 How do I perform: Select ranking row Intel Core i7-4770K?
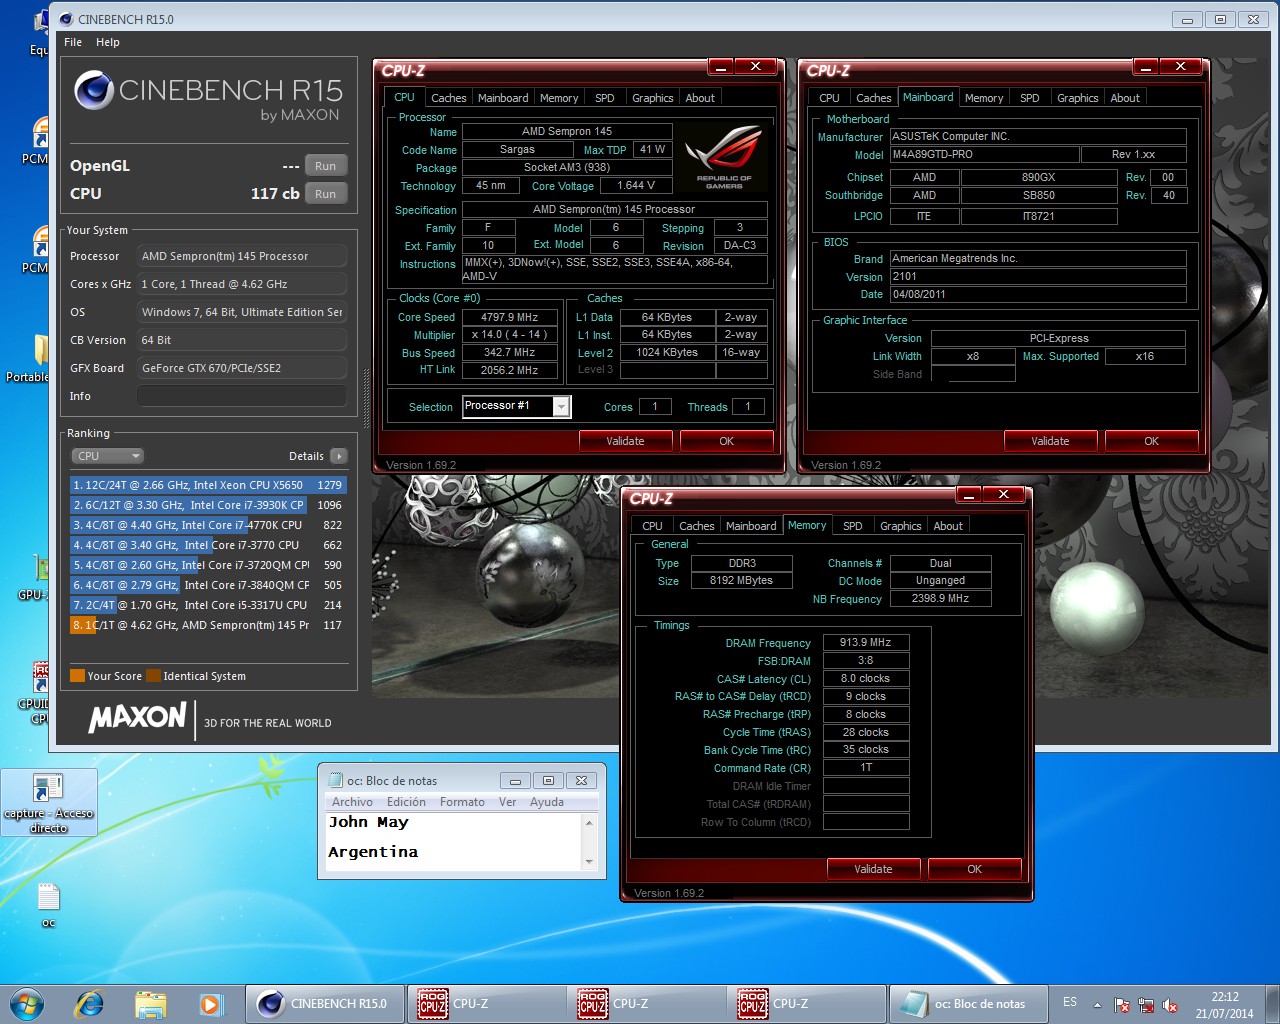208,525
